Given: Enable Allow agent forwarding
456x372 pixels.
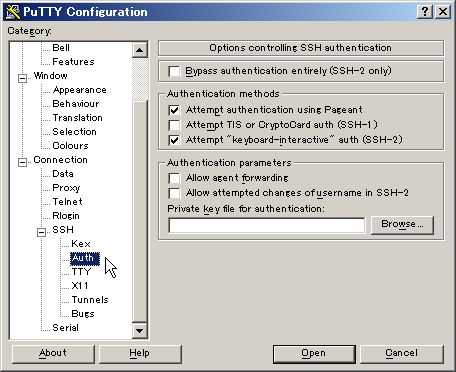Looking at the screenshot, I should (174, 178).
